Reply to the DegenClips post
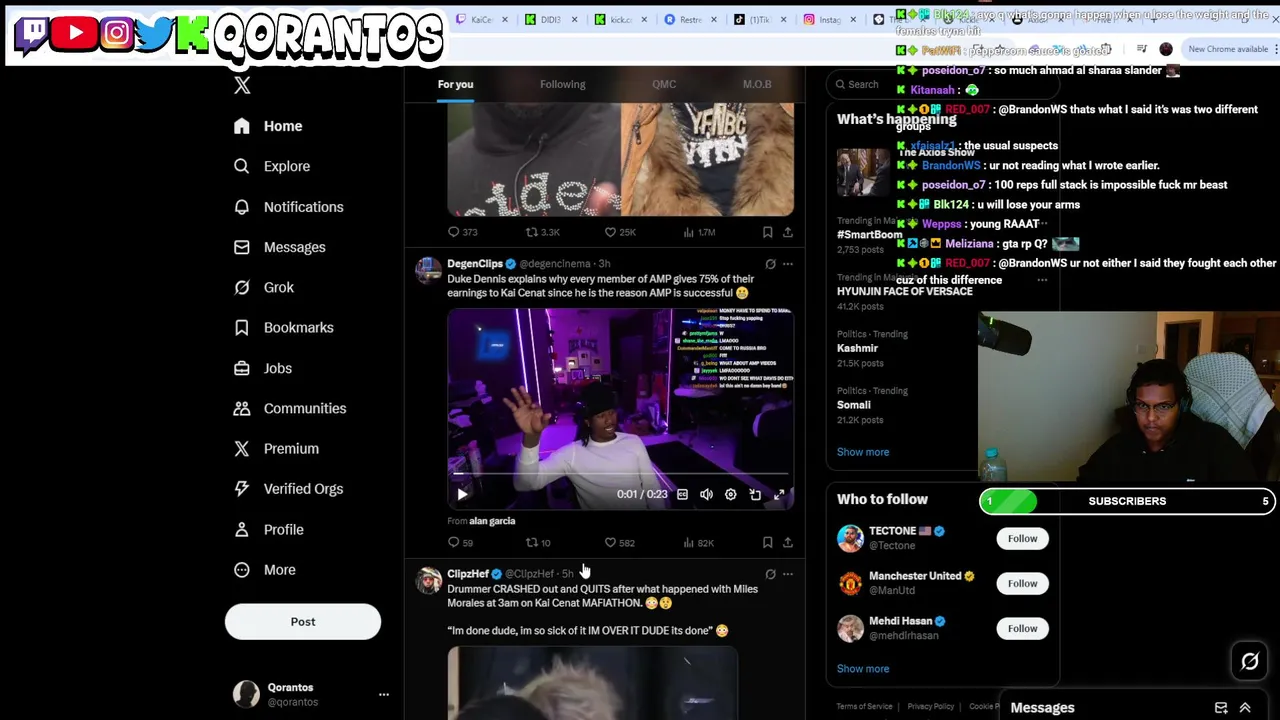 454,543
